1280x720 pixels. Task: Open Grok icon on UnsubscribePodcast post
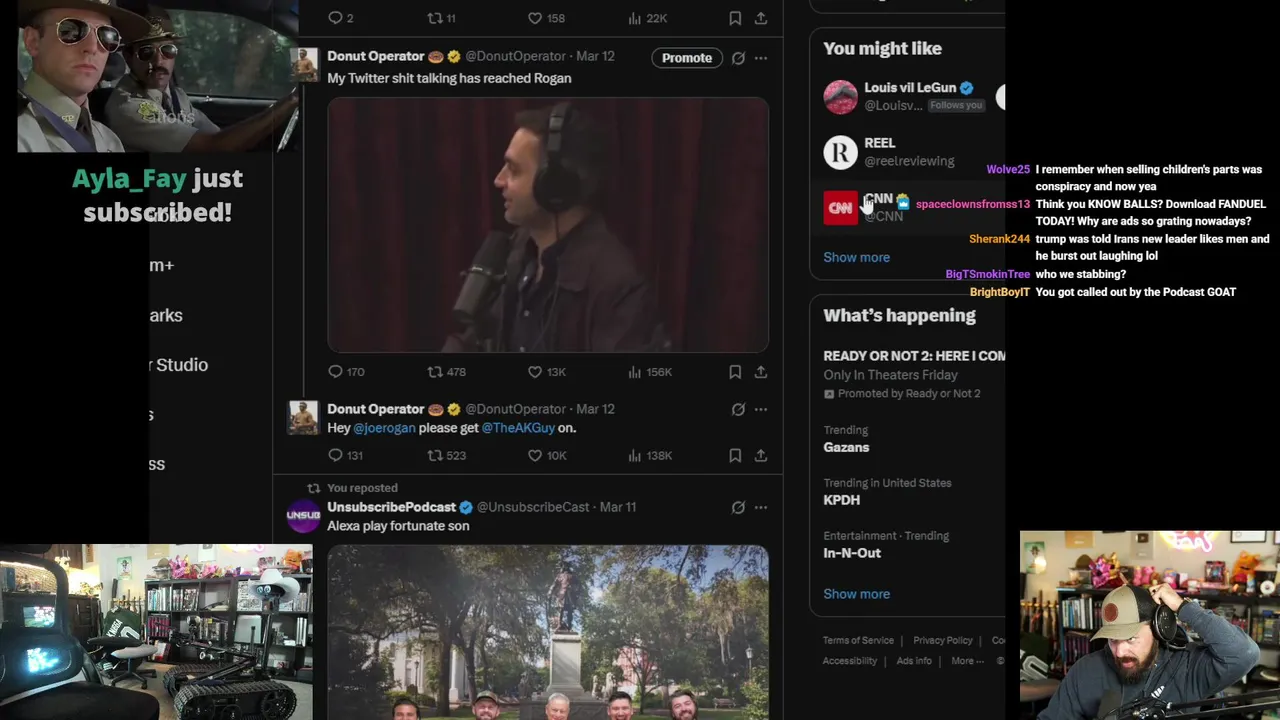pos(738,507)
